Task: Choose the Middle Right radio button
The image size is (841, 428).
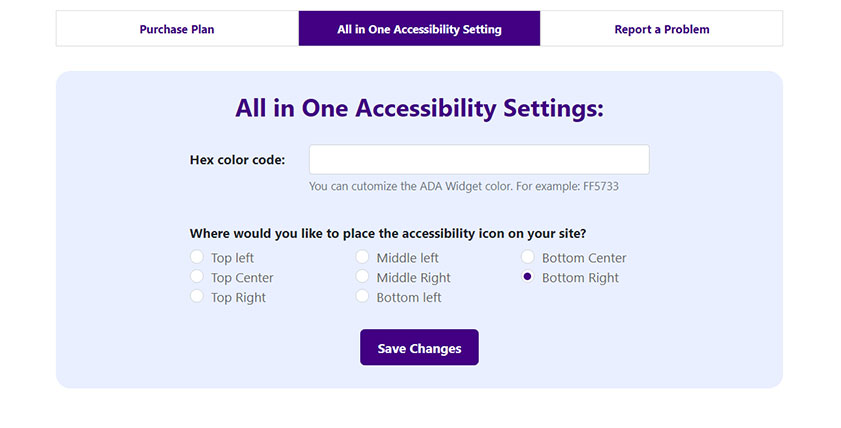Action: (x=362, y=277)
